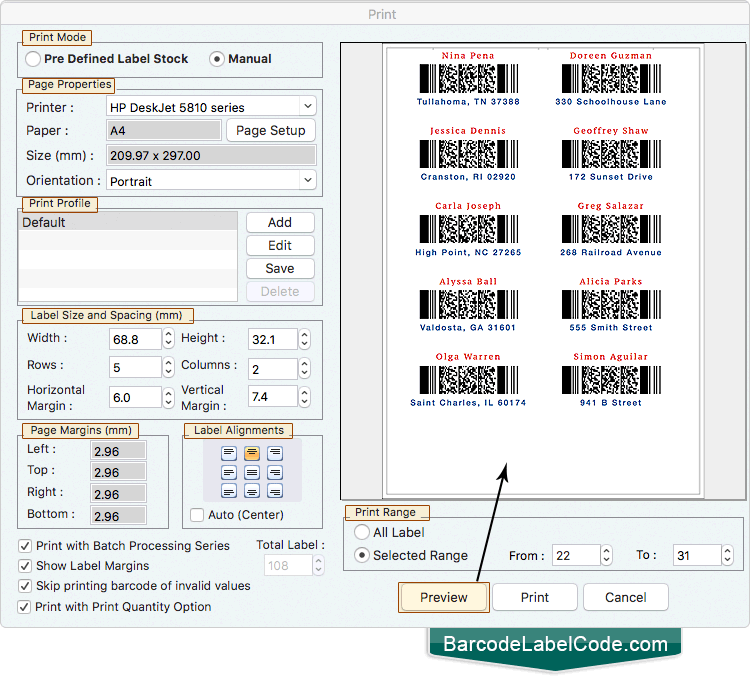Select the Default print profile row

point(128,222)
